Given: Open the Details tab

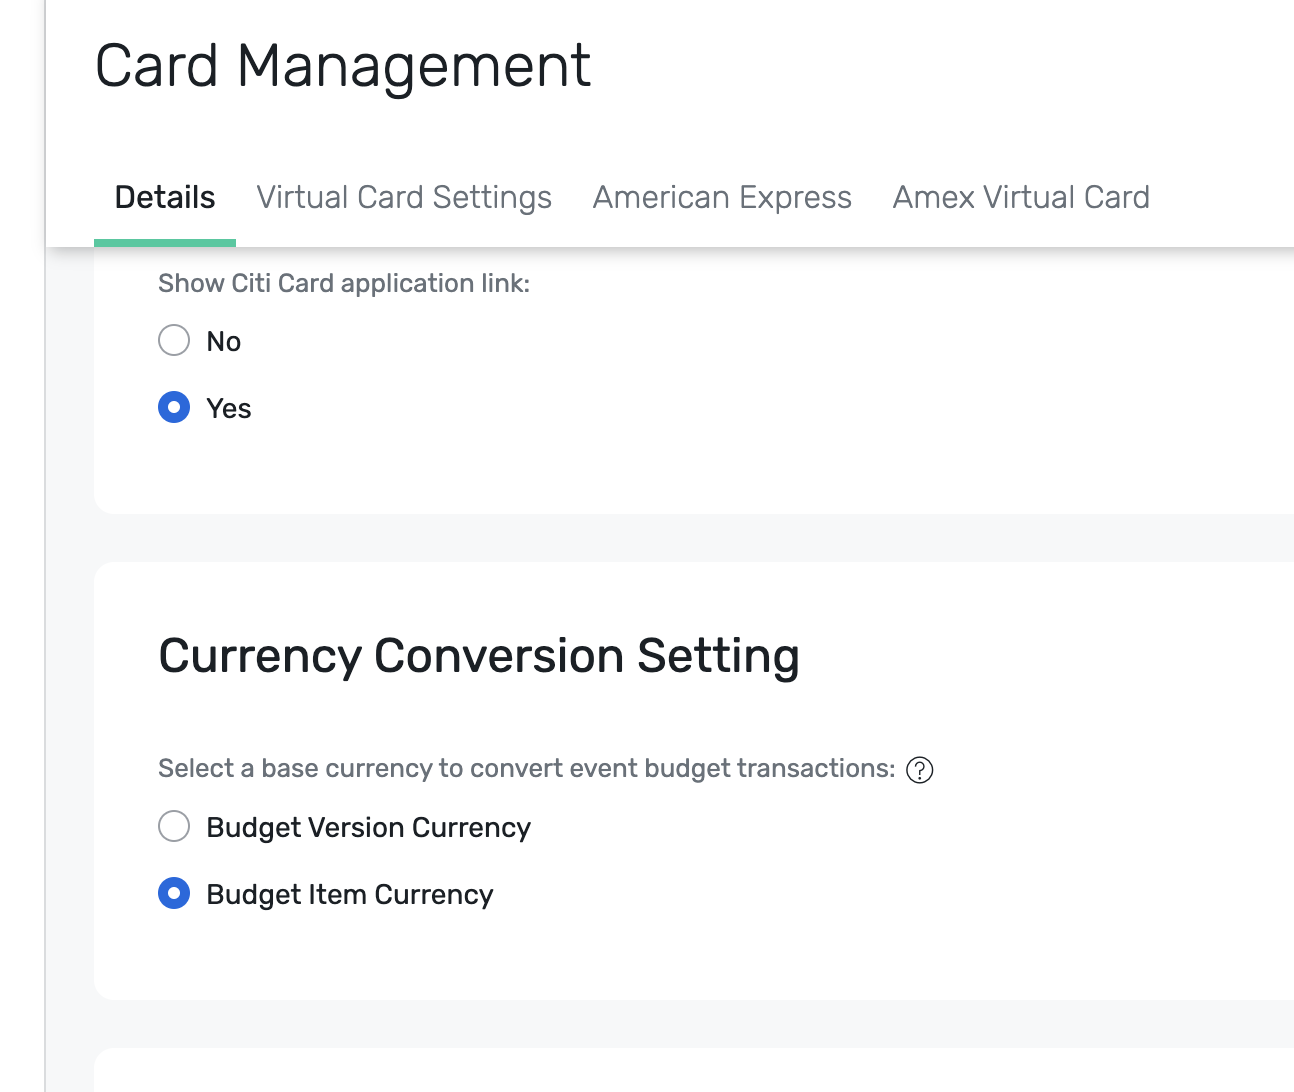Looking at the screenshot, I should (x=165, y=197).
